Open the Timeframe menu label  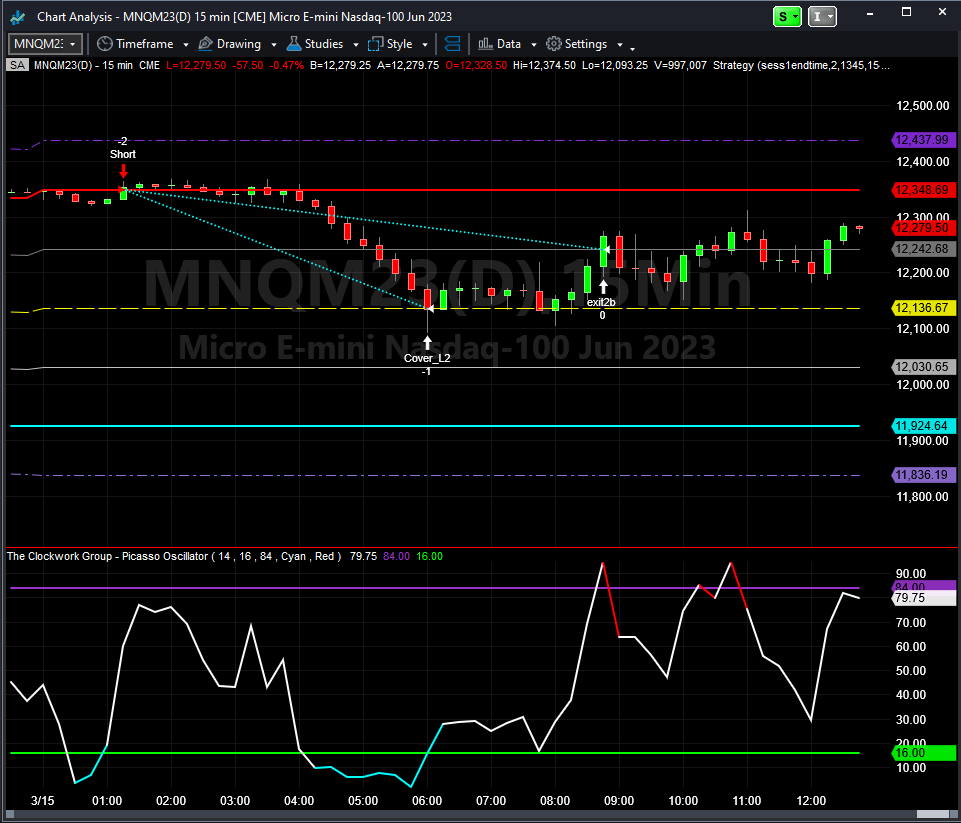pyautogui.click(x=145, y=44)
